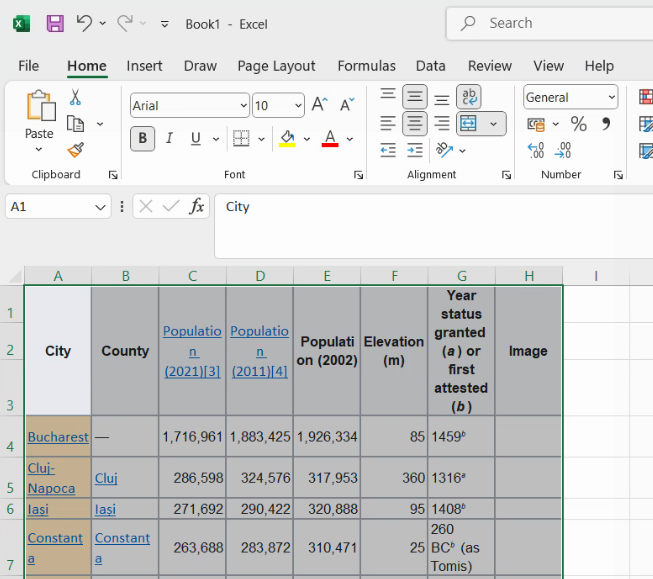Open the Formulas ribbon tab
Image resolution: width=653 pixels, height=579 pixels.
[x=366, y=66]
